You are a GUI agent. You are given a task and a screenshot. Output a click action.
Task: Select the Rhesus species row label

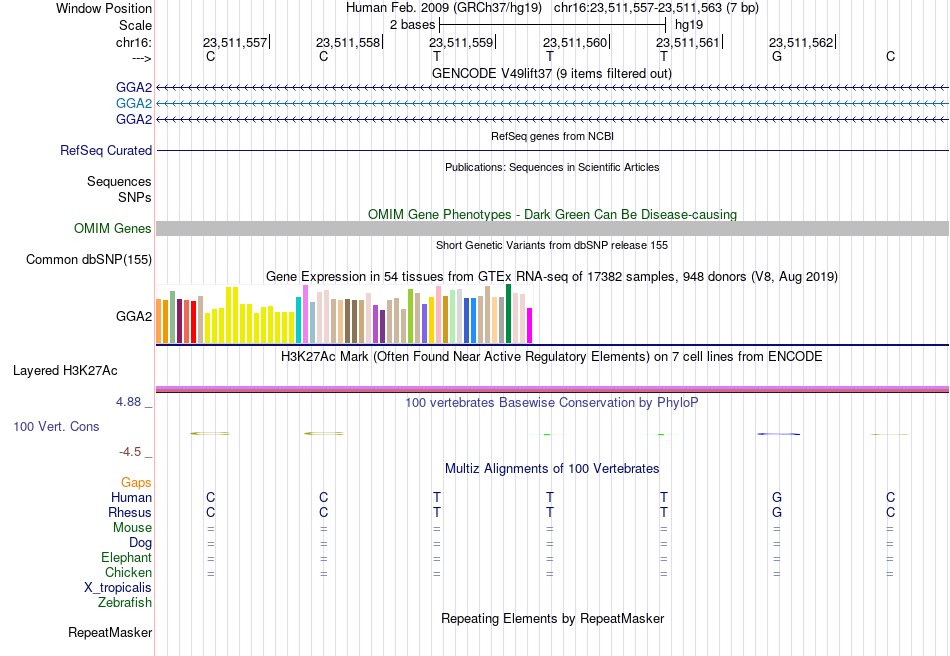[x=130, y=512]
